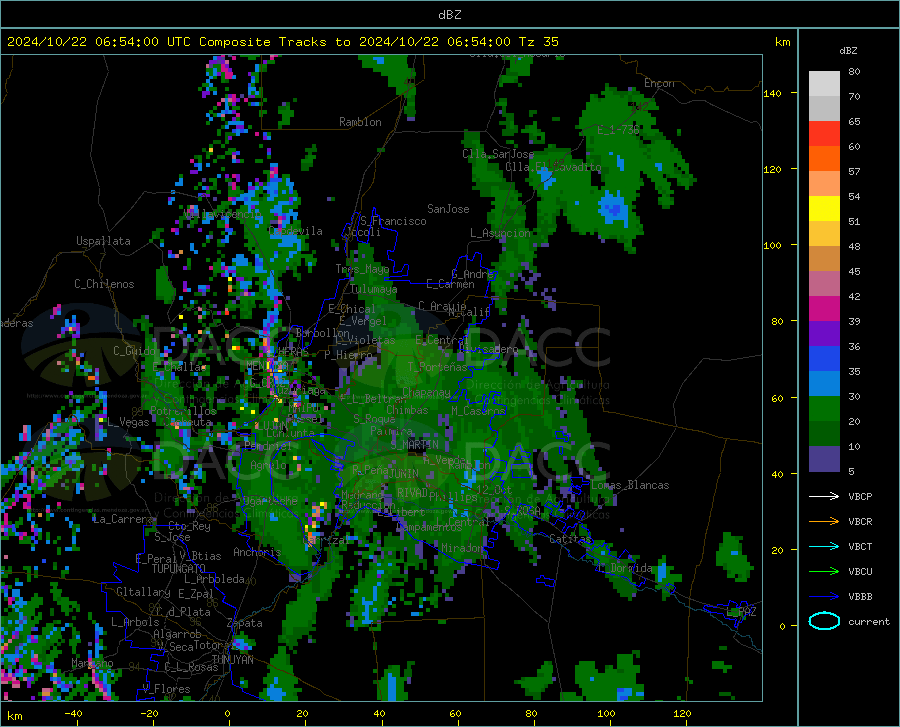Click the 5 value on dBZ scale

tap(851, 471)
